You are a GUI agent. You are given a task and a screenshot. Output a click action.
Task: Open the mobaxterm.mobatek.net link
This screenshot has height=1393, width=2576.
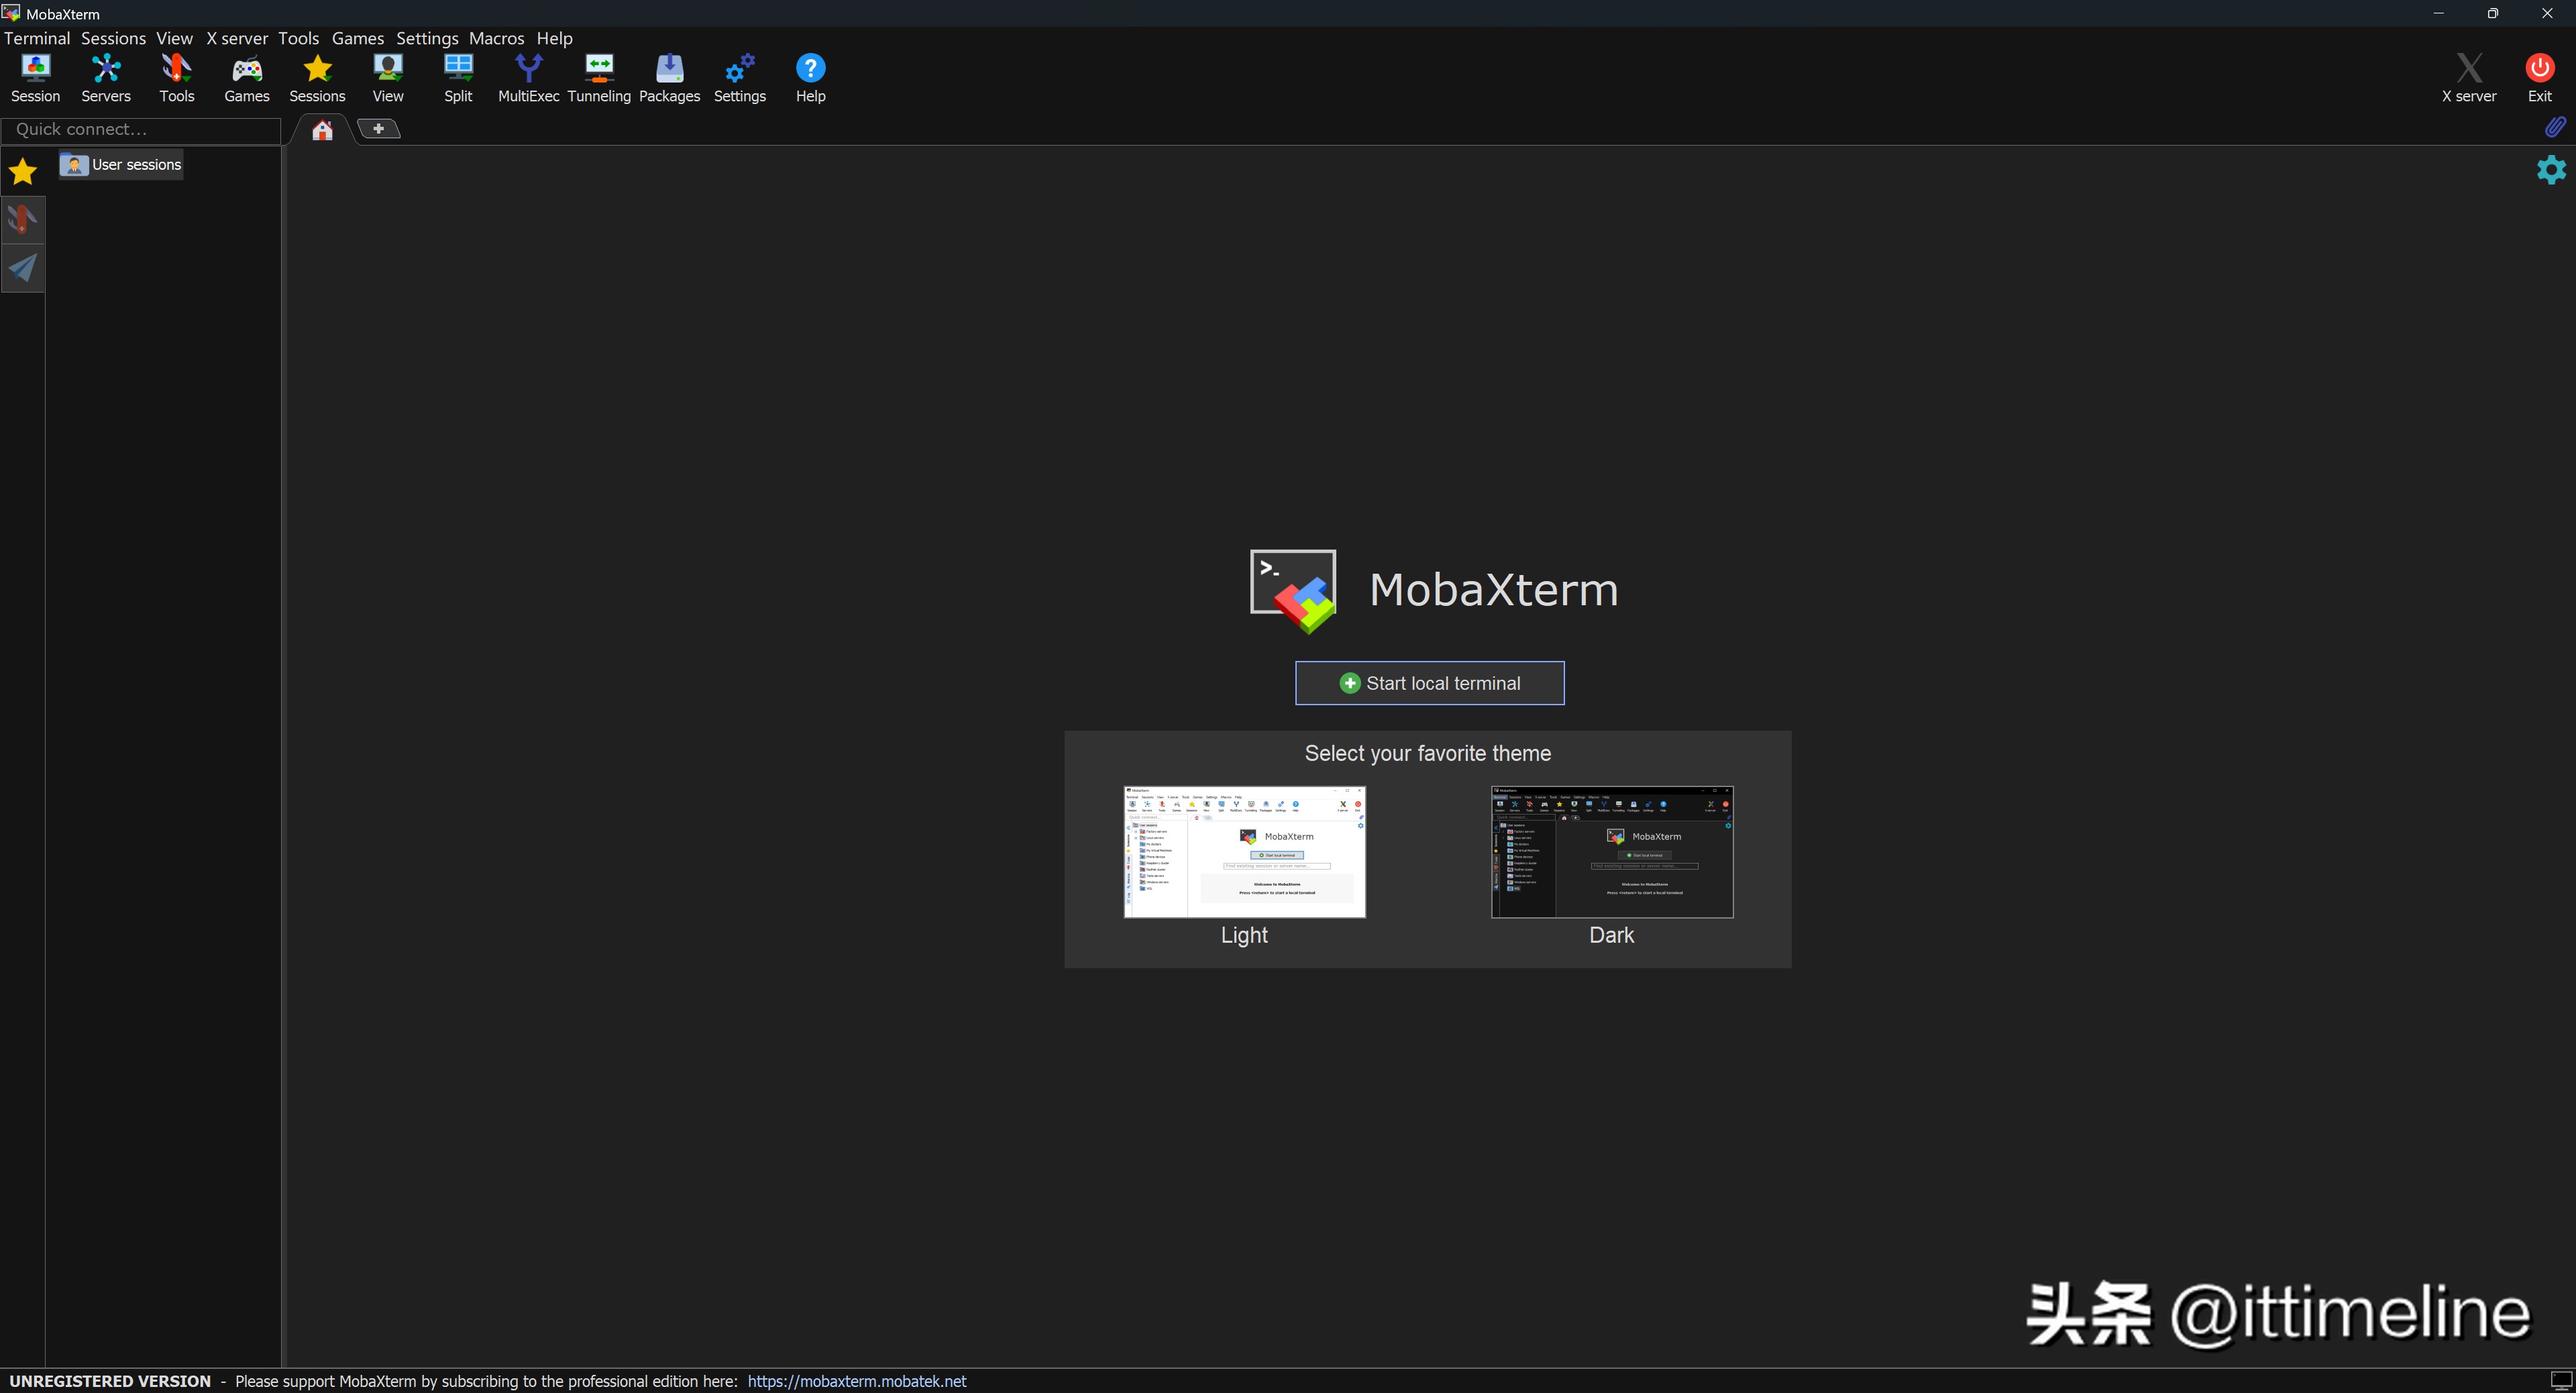(856, 1381)
